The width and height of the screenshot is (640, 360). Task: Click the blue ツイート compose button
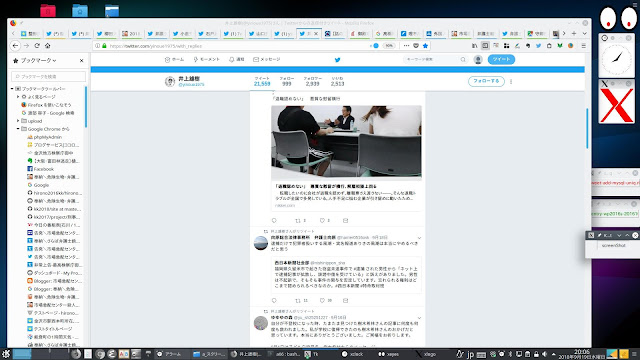point(501,60)
